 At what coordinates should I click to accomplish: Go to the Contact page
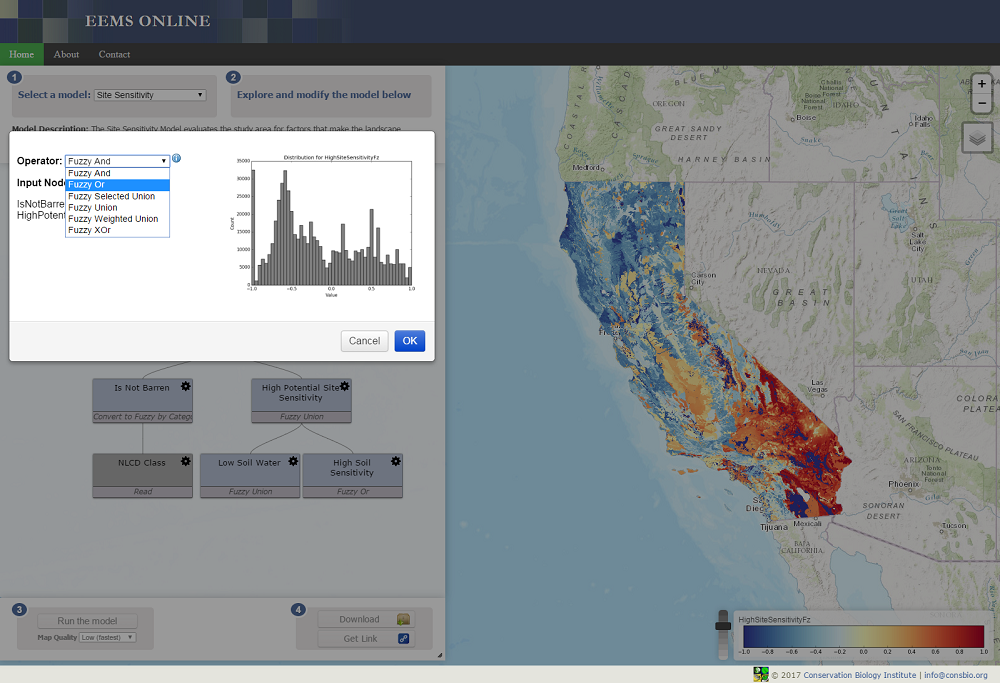[114, 54]
